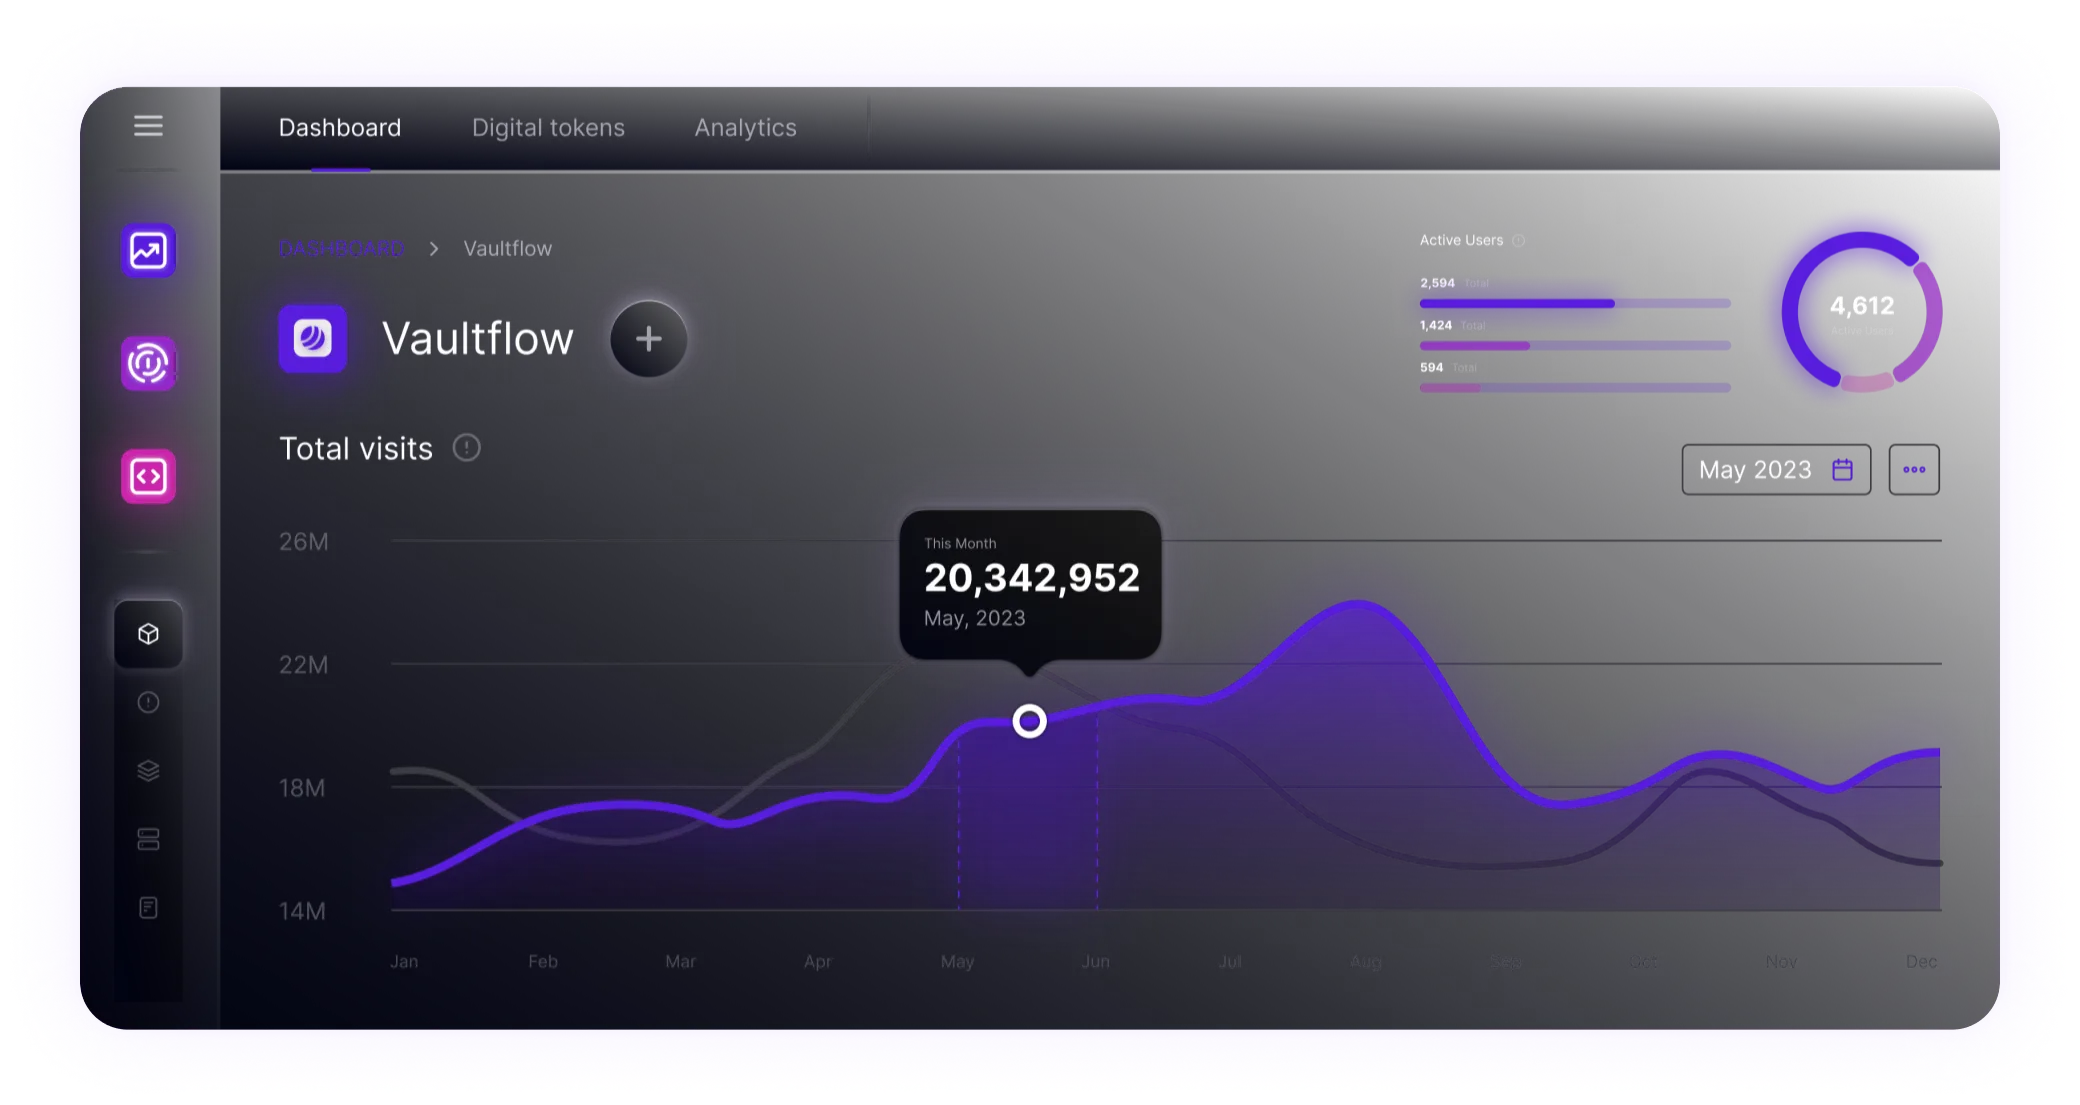Click info icon next to Total visits
Screen dimensions: 2080x1105
pyautogui.click(x=466, y=448)
